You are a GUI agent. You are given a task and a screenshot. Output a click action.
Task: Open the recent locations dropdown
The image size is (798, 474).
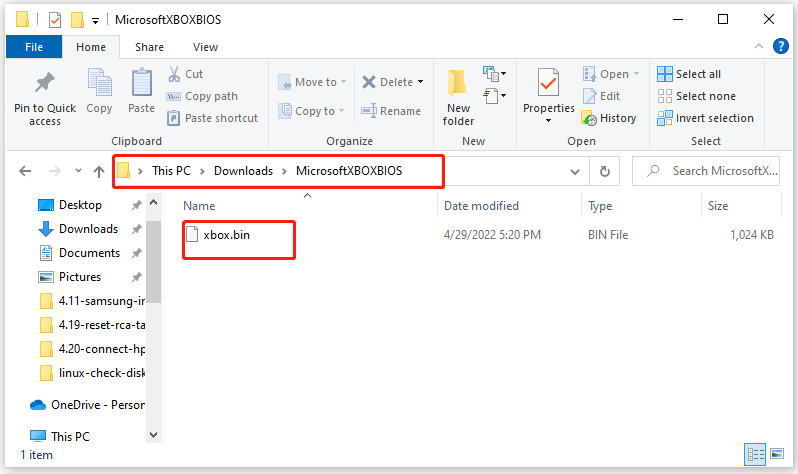tap(78, 171)
